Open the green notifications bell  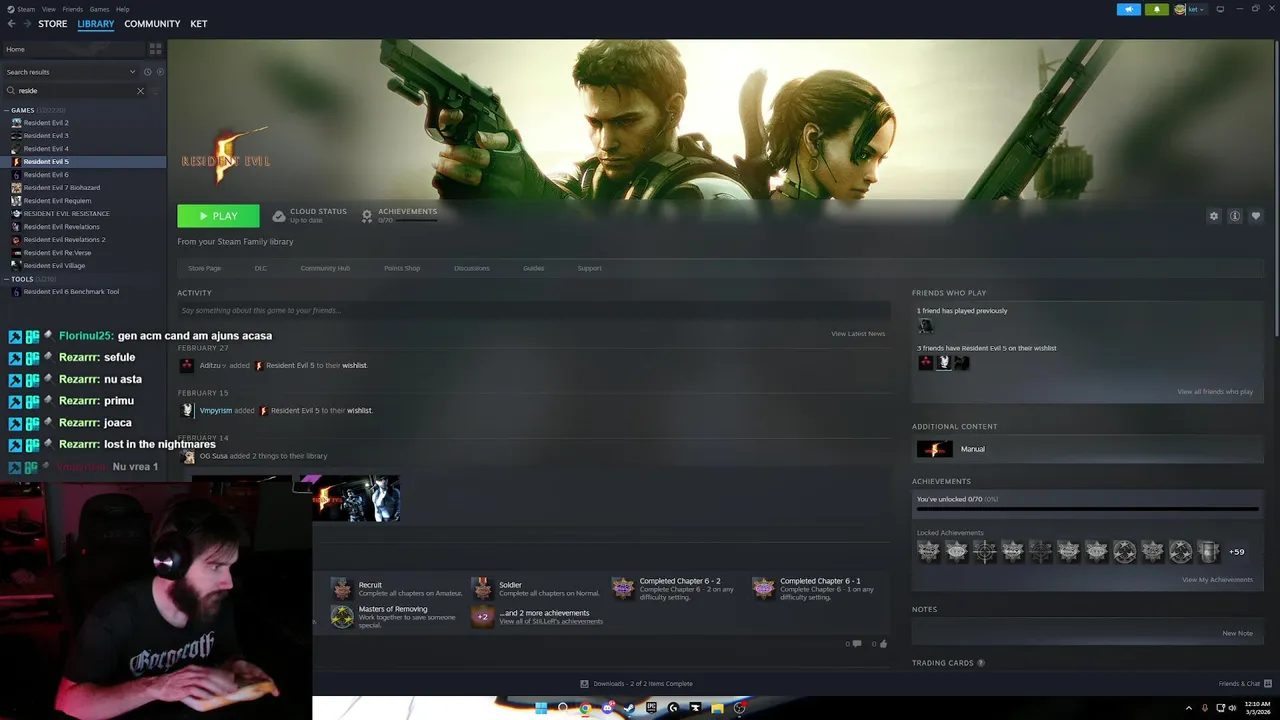(1157, 9)
